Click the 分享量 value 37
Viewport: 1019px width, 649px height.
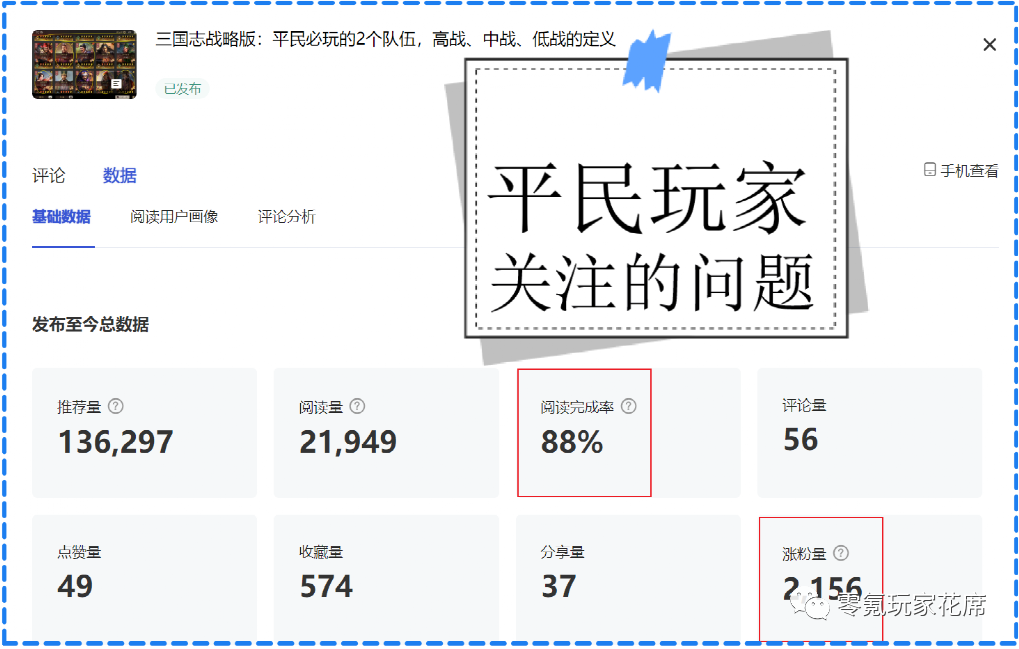click(x=559, y=587)
